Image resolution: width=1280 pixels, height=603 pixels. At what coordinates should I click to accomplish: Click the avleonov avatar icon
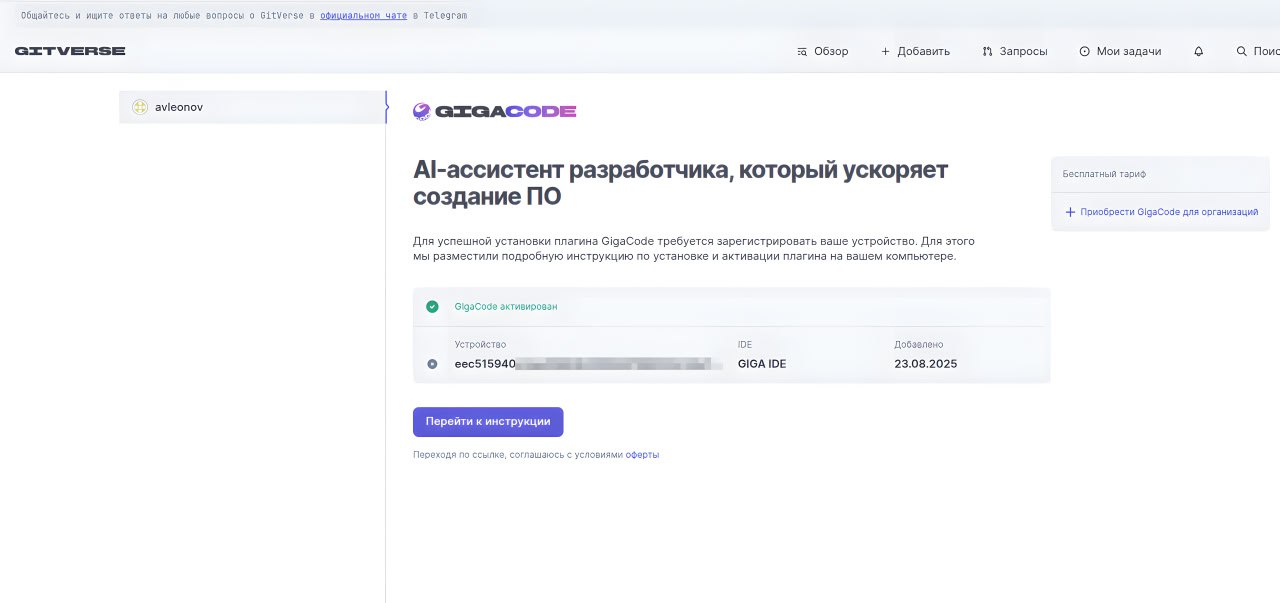pos(140,107)
